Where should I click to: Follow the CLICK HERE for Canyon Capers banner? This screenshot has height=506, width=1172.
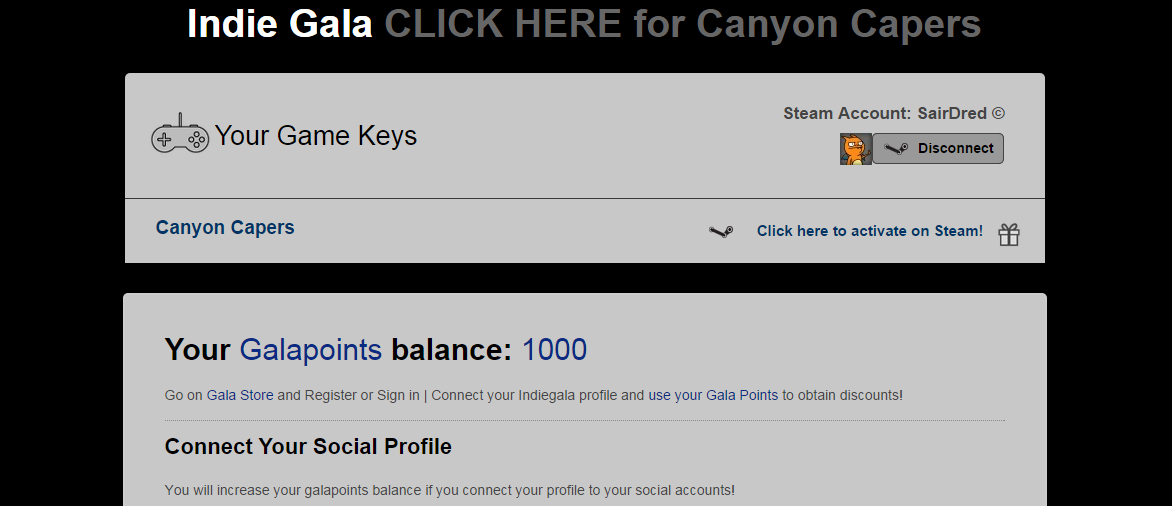(x=682, y=25)
